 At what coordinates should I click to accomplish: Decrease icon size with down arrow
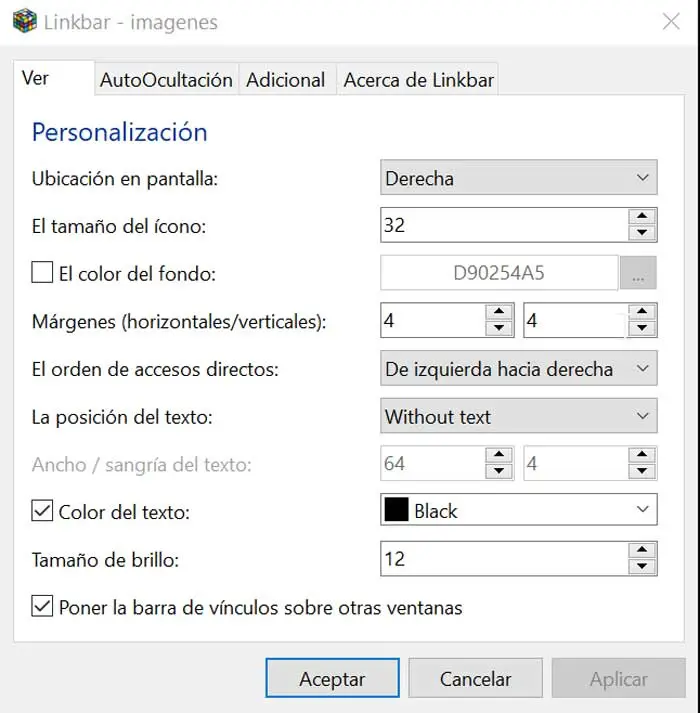tap(642, 233)
